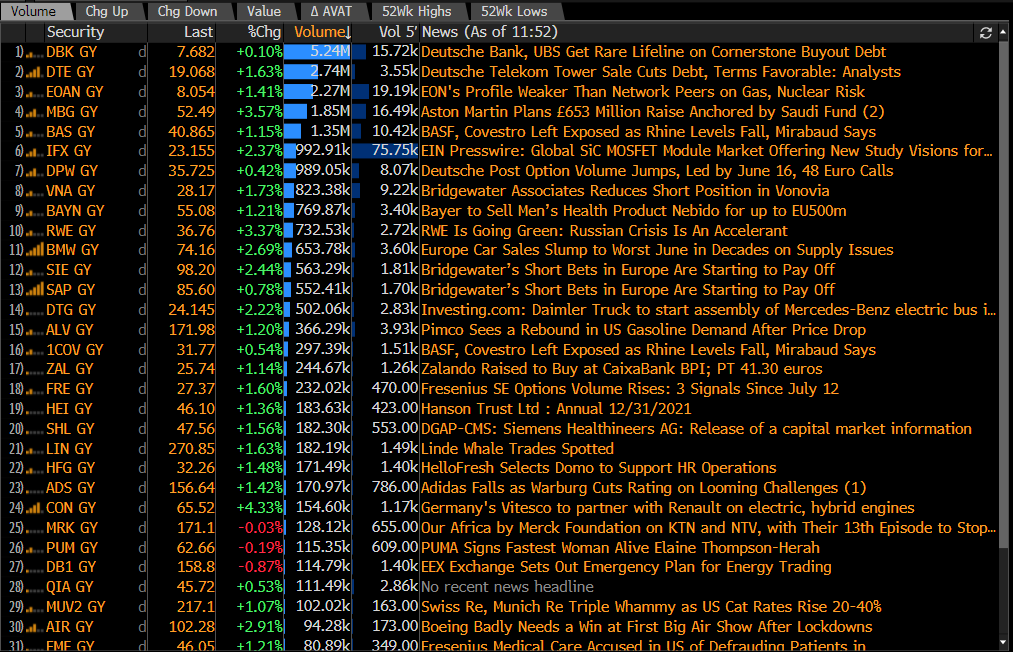Open Linde Whale Trades Spotted headline
Viewport: 1013px width, 652px height.
pyautogui.click(x=517, y=449)
